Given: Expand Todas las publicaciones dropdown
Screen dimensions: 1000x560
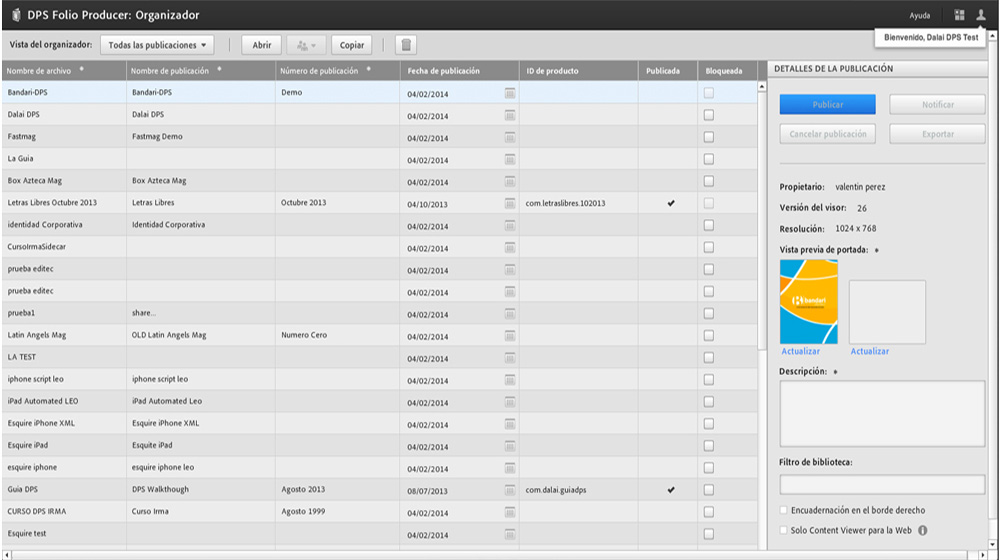Looking at the screenshot, I should (158, 45).
